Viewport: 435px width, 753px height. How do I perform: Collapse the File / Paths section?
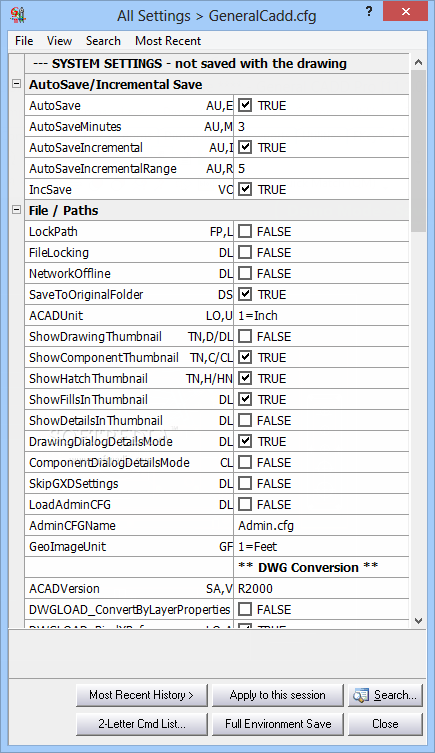16,210
